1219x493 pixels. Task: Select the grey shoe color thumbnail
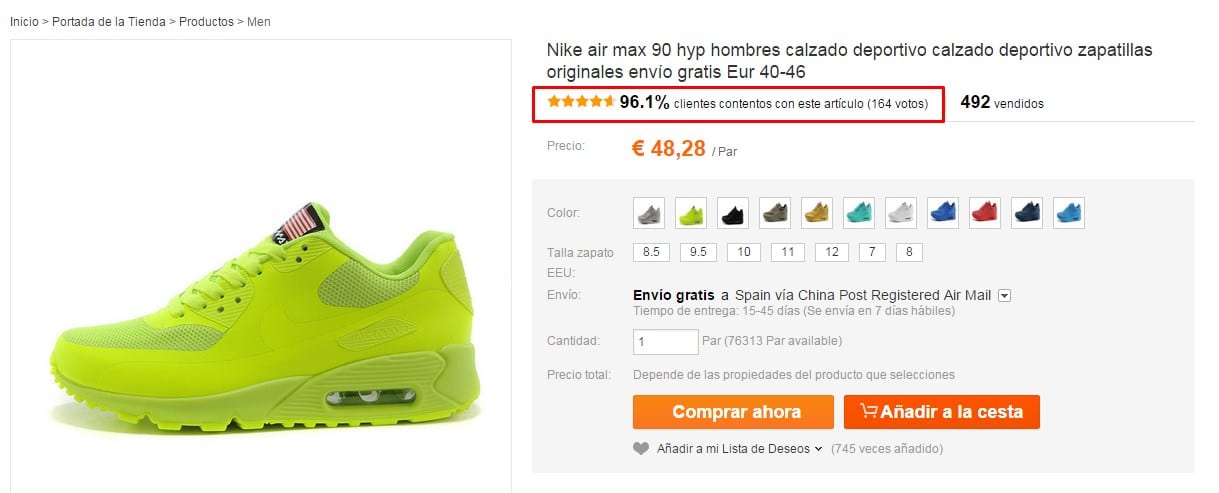(649, 212)
